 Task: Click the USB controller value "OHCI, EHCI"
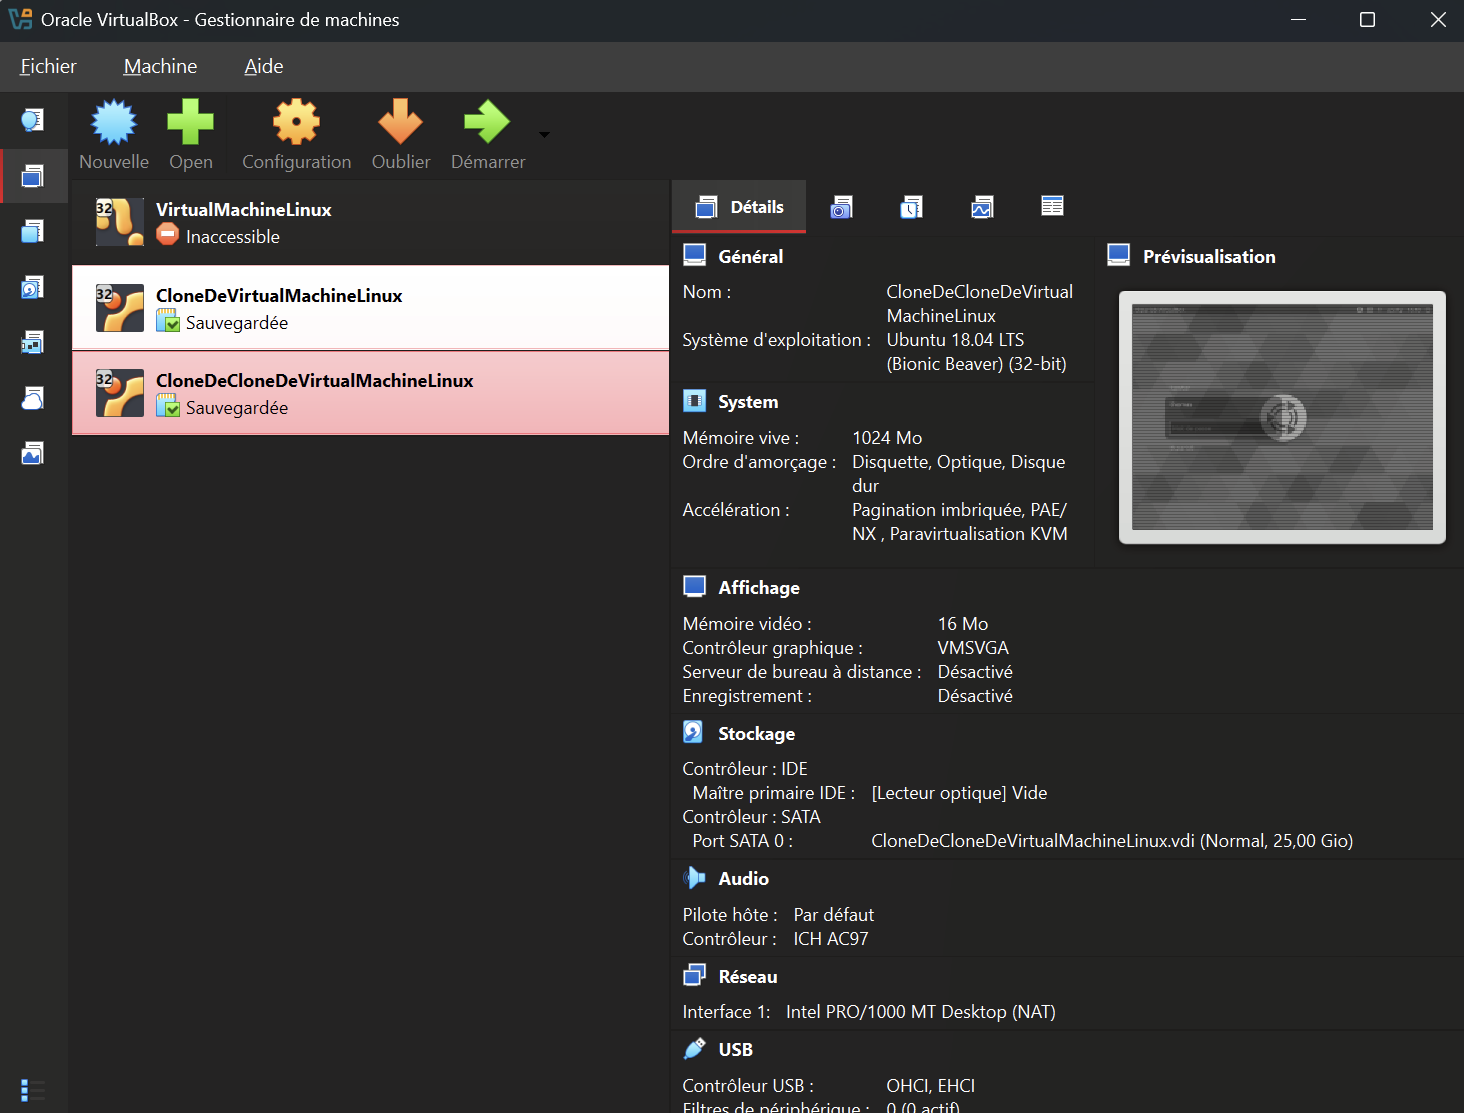(x=930, y=1086)
